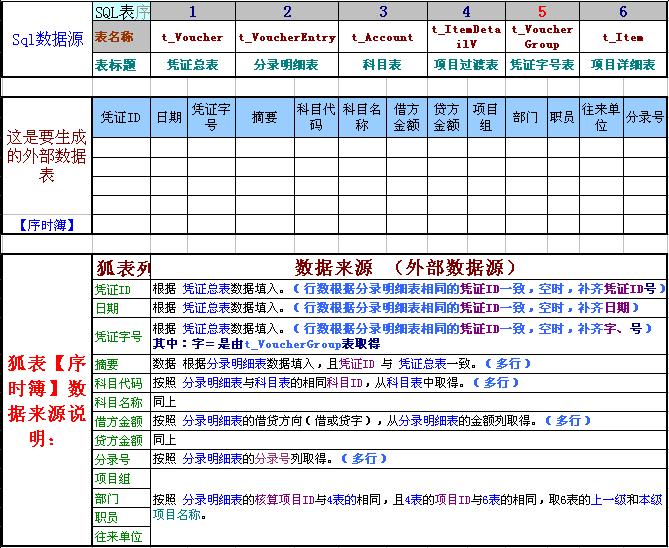Image resolution: width=669 pixels, height=548 pixels.
Task: Click the 科目名称 blue column header
Action: (x=363, y=117)
